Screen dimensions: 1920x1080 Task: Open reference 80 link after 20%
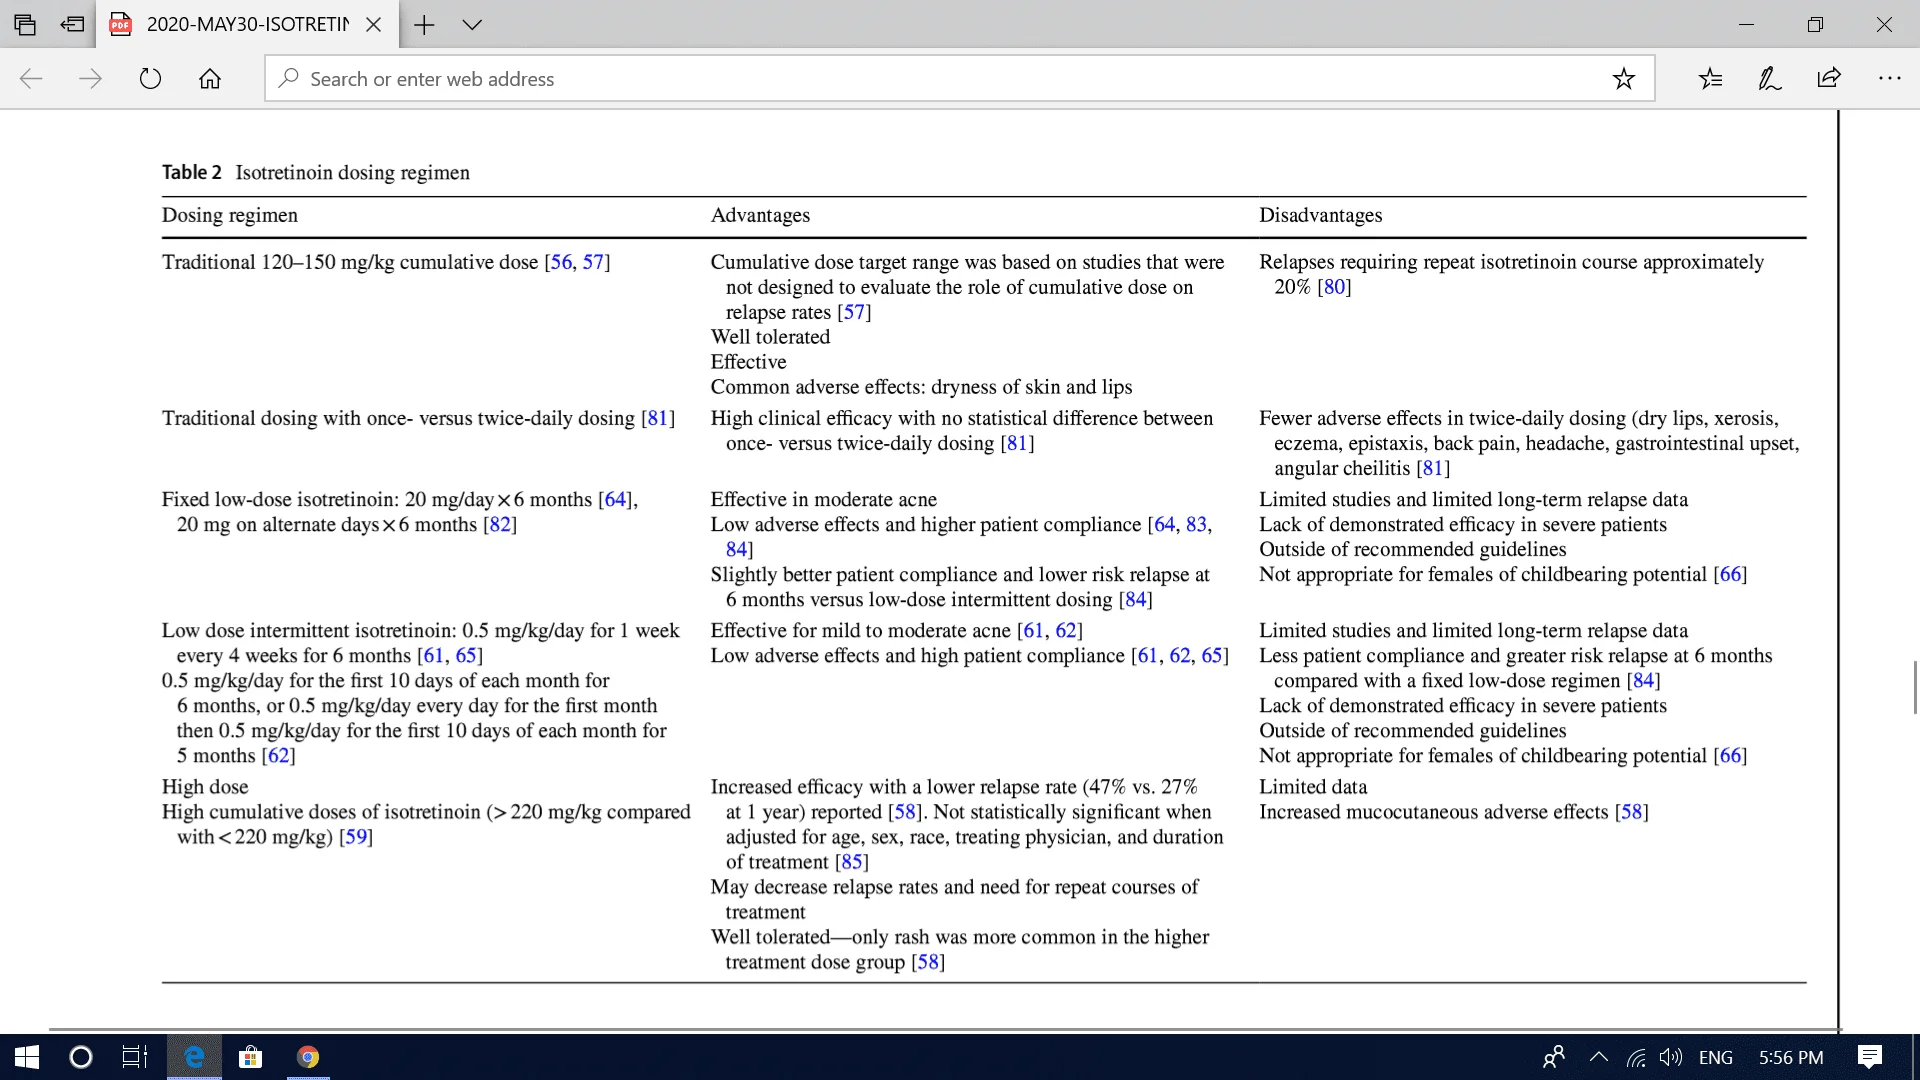point(1334,287)
